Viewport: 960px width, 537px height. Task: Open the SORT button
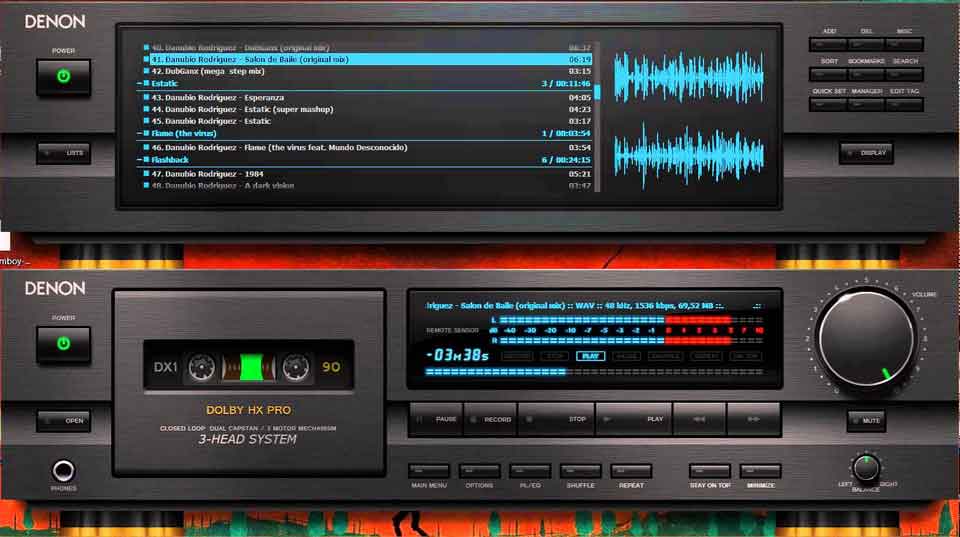[828, 75]
